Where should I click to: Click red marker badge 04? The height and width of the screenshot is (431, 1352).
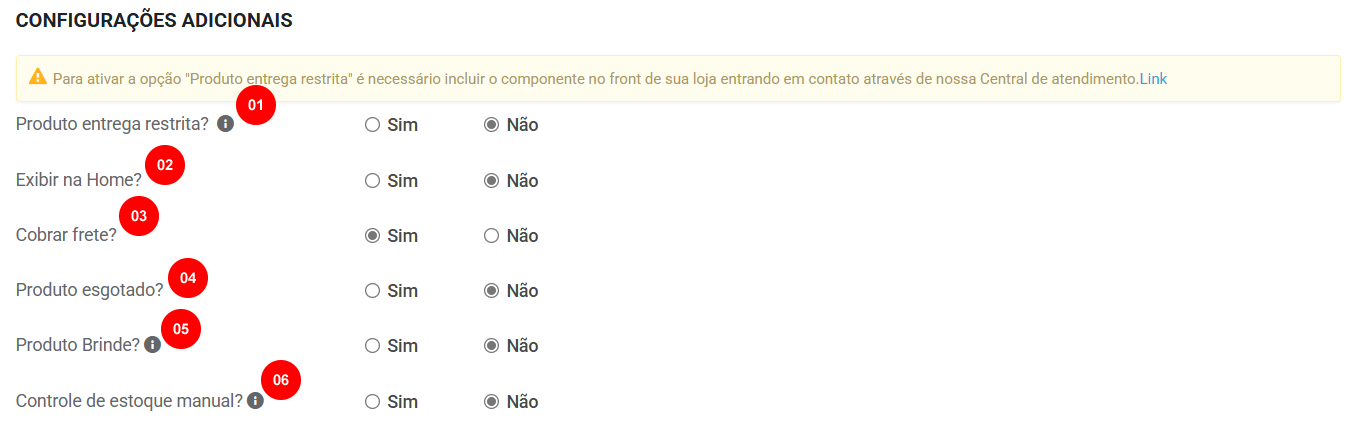[188, 277]
